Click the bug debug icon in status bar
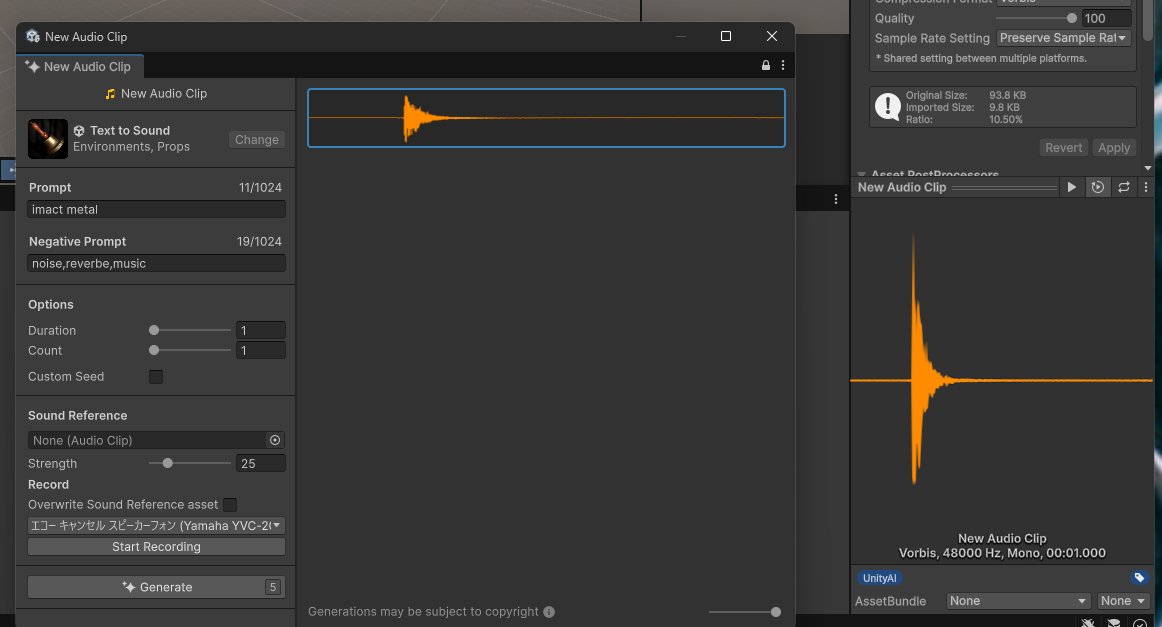 coord(1087,623)
